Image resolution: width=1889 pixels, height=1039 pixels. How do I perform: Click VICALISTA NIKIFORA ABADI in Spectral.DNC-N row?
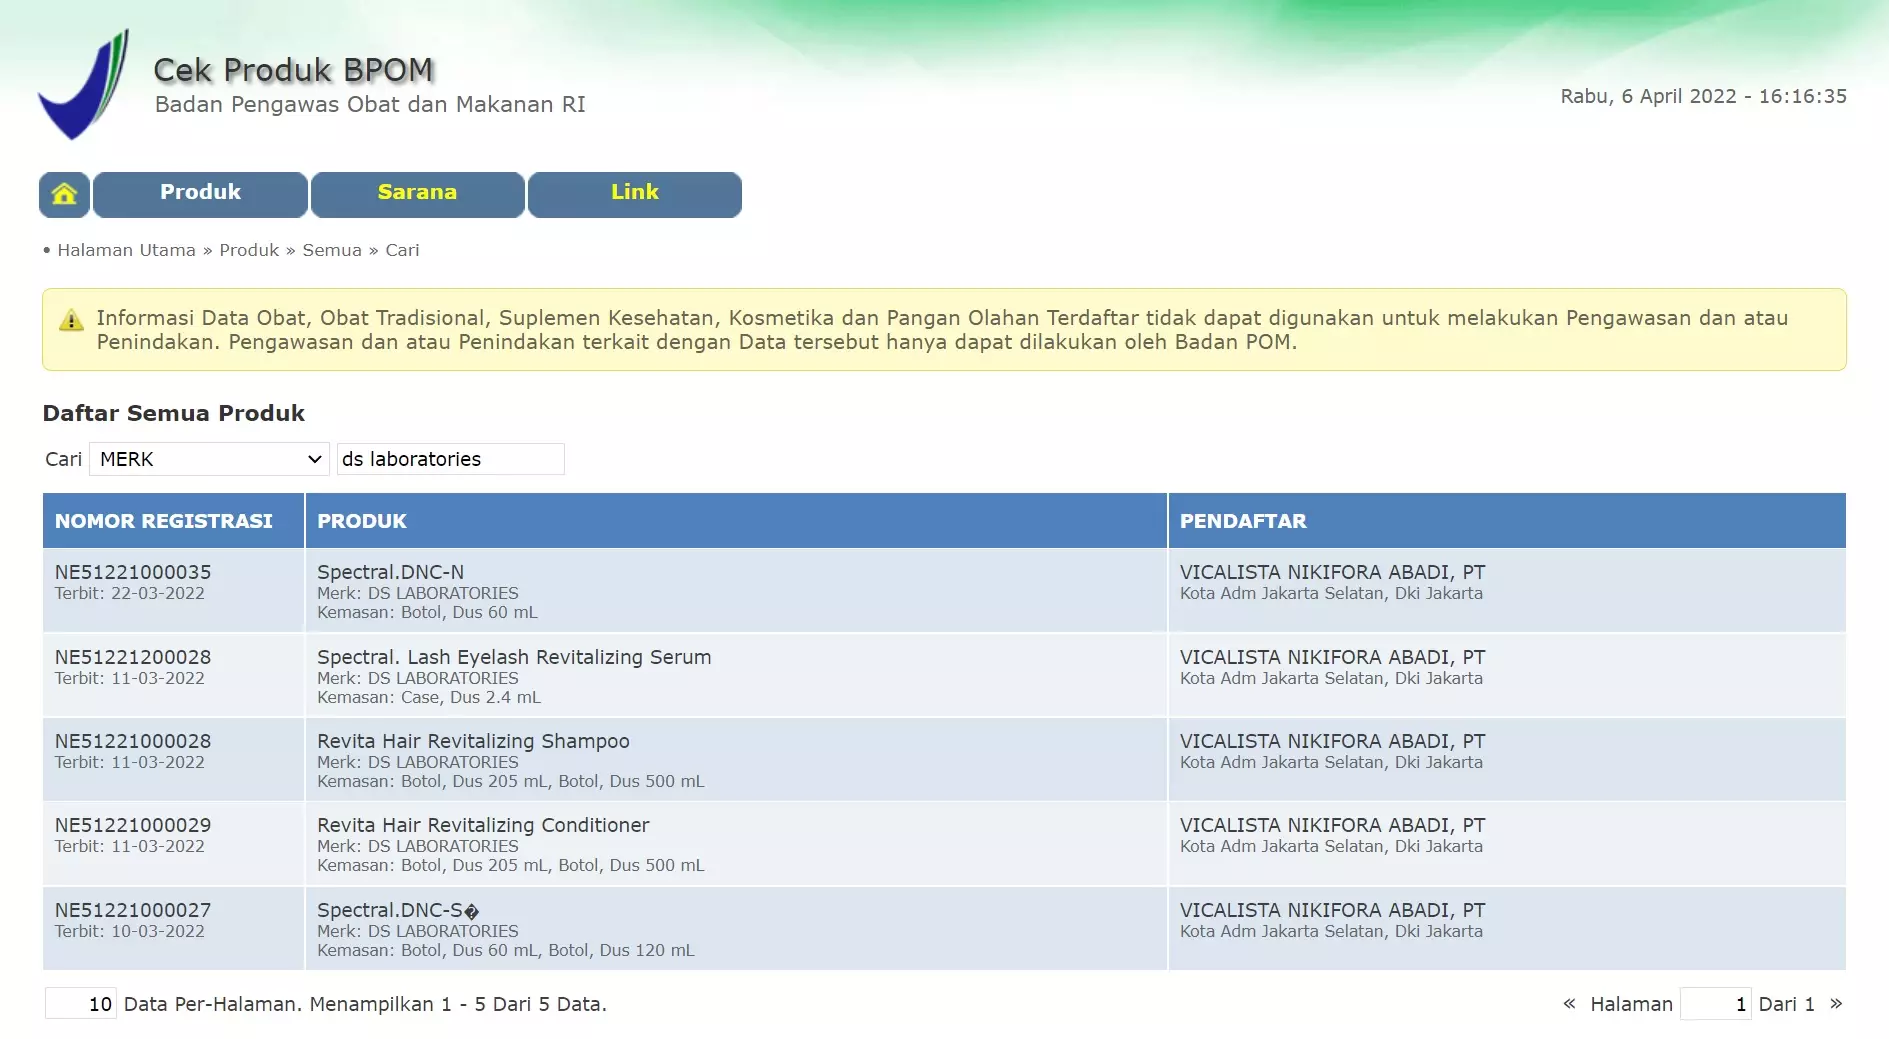click(x=1332, y=572)
